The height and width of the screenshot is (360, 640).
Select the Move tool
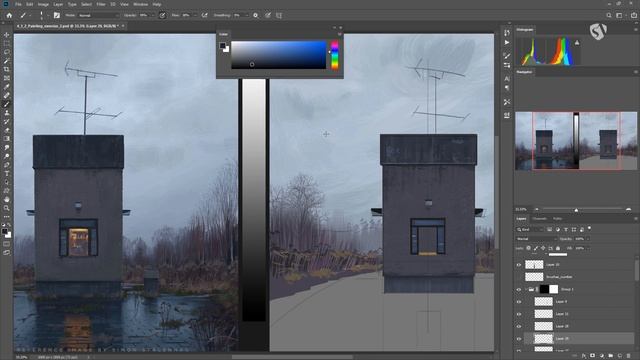[7, 35]
